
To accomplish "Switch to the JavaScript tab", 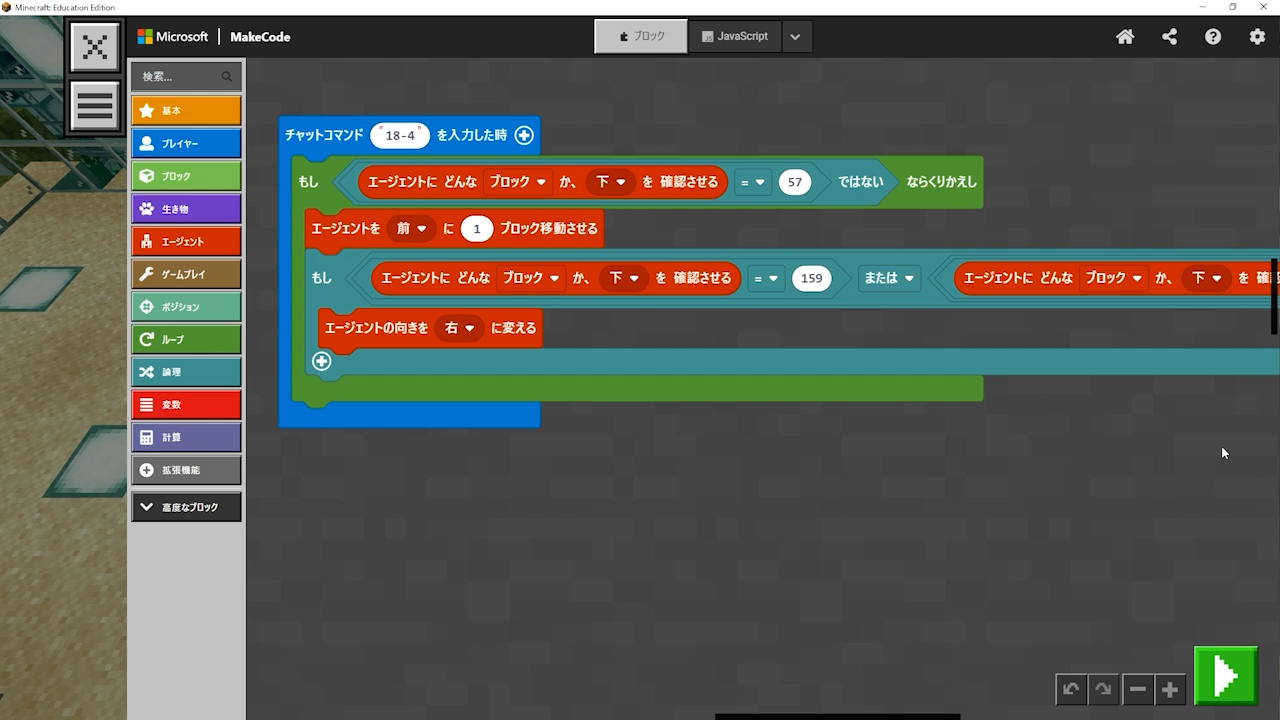I will pyautogui.click(x=735, y=37).
